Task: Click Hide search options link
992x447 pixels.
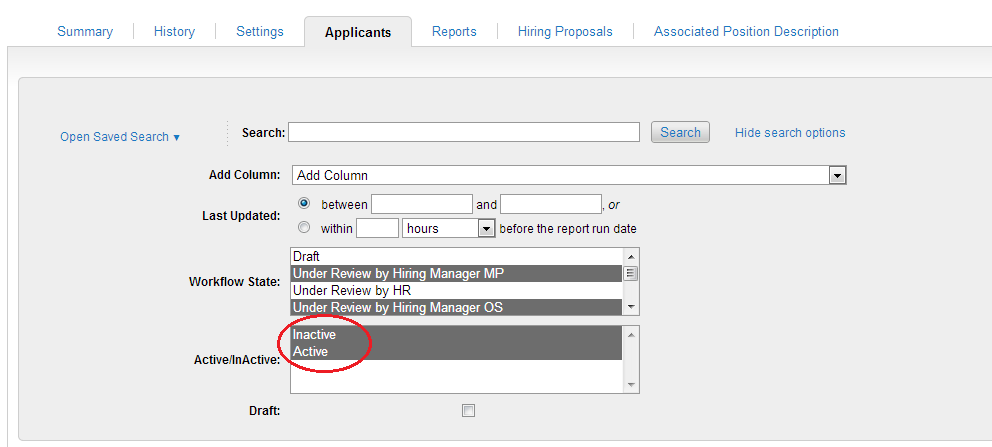Action: pyautogui.click(x=790, y=133)
